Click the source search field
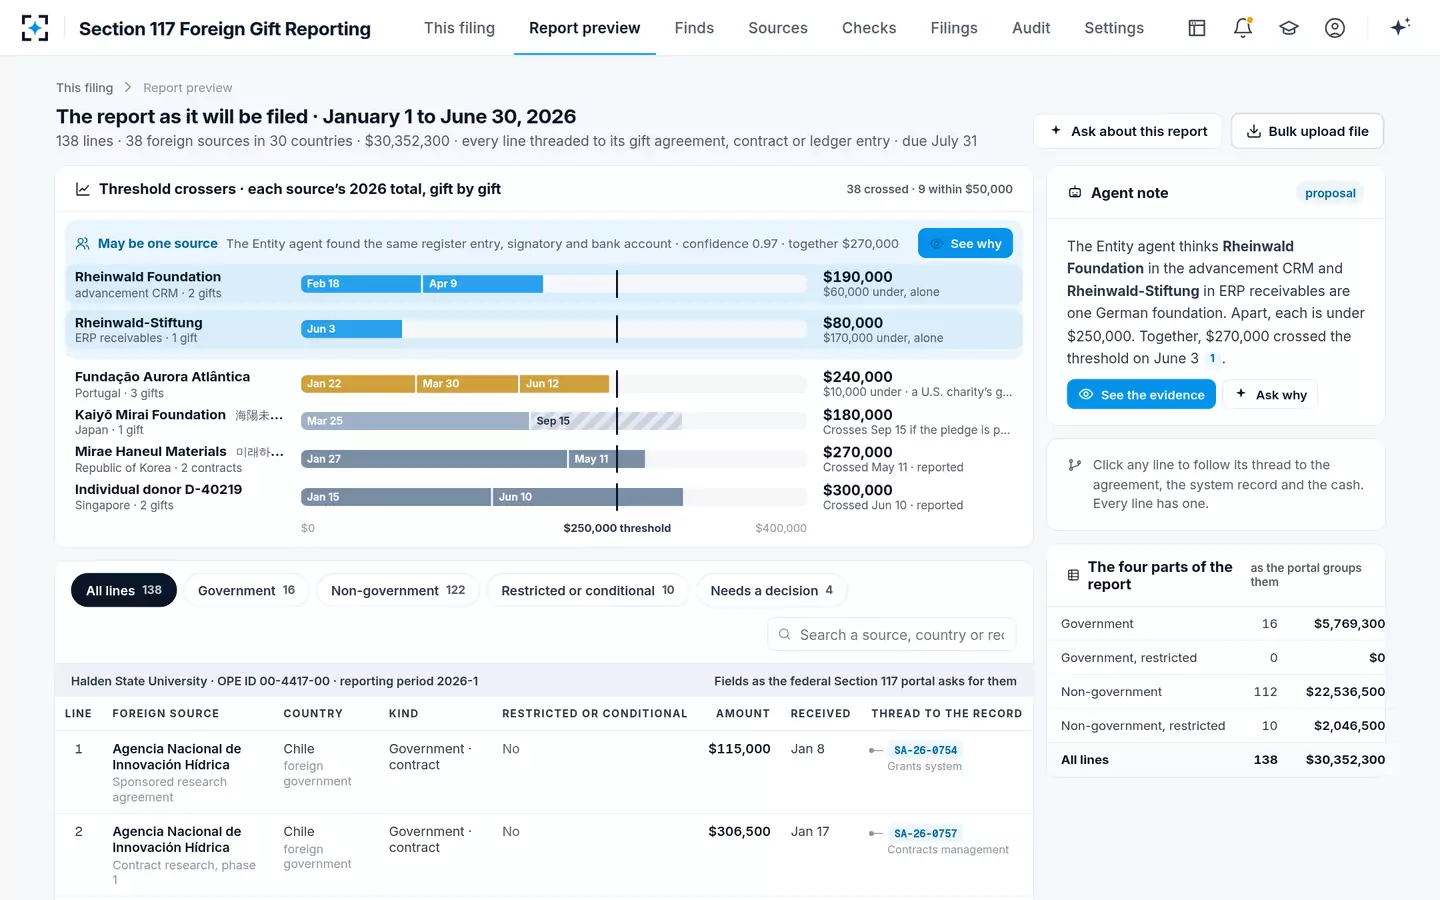The width and height of the screenshot is (1440, 900). click(892, 635)
